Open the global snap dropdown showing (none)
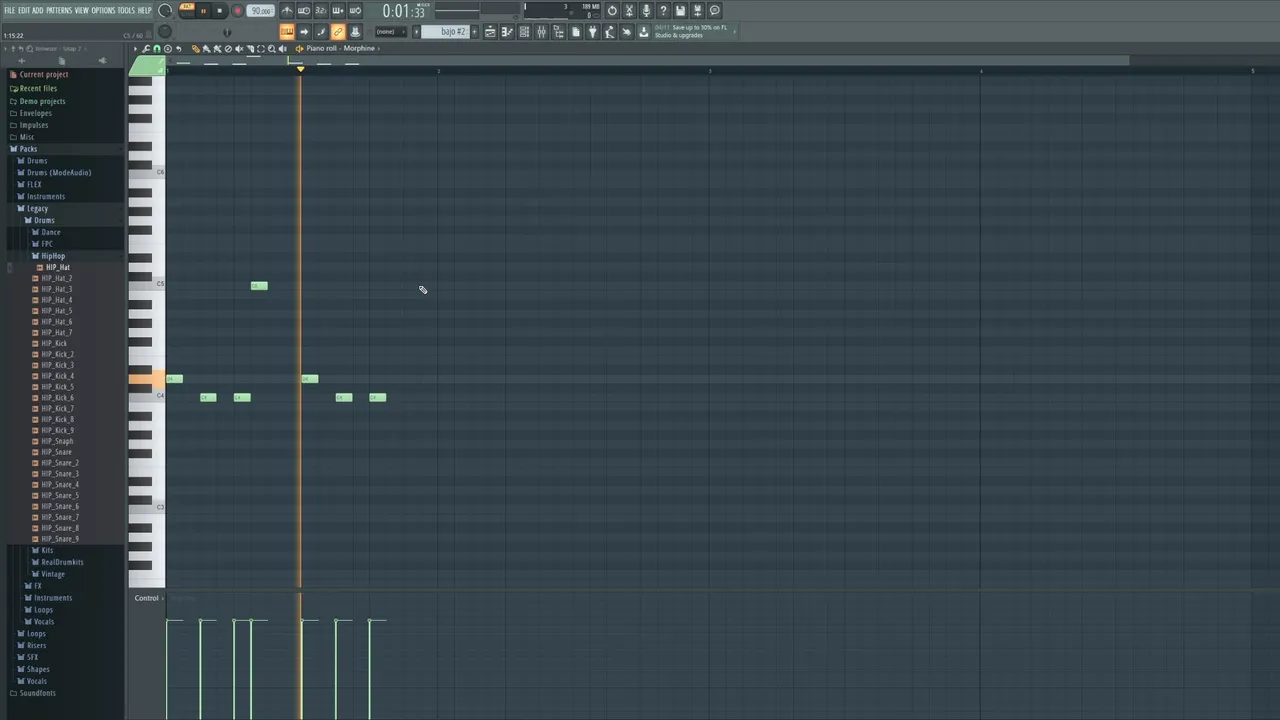Image resolution: width=1280 pixels, height=720 pixels. [x=391, y=32]
